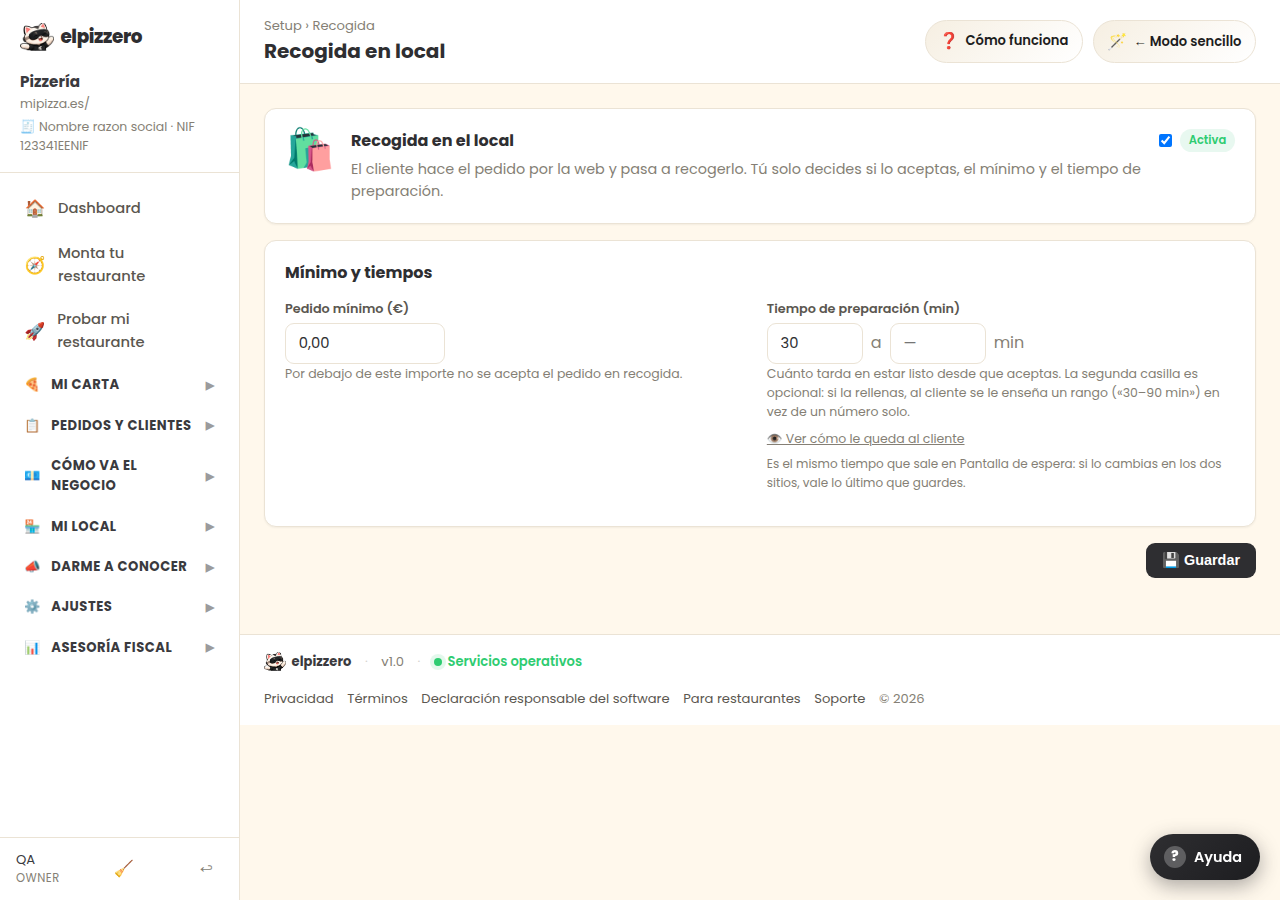Click the megaphone icon beside DARME A CONOCER
Image resolution: width=1280 pixels, height=900 pixels.
pos(32,566)
